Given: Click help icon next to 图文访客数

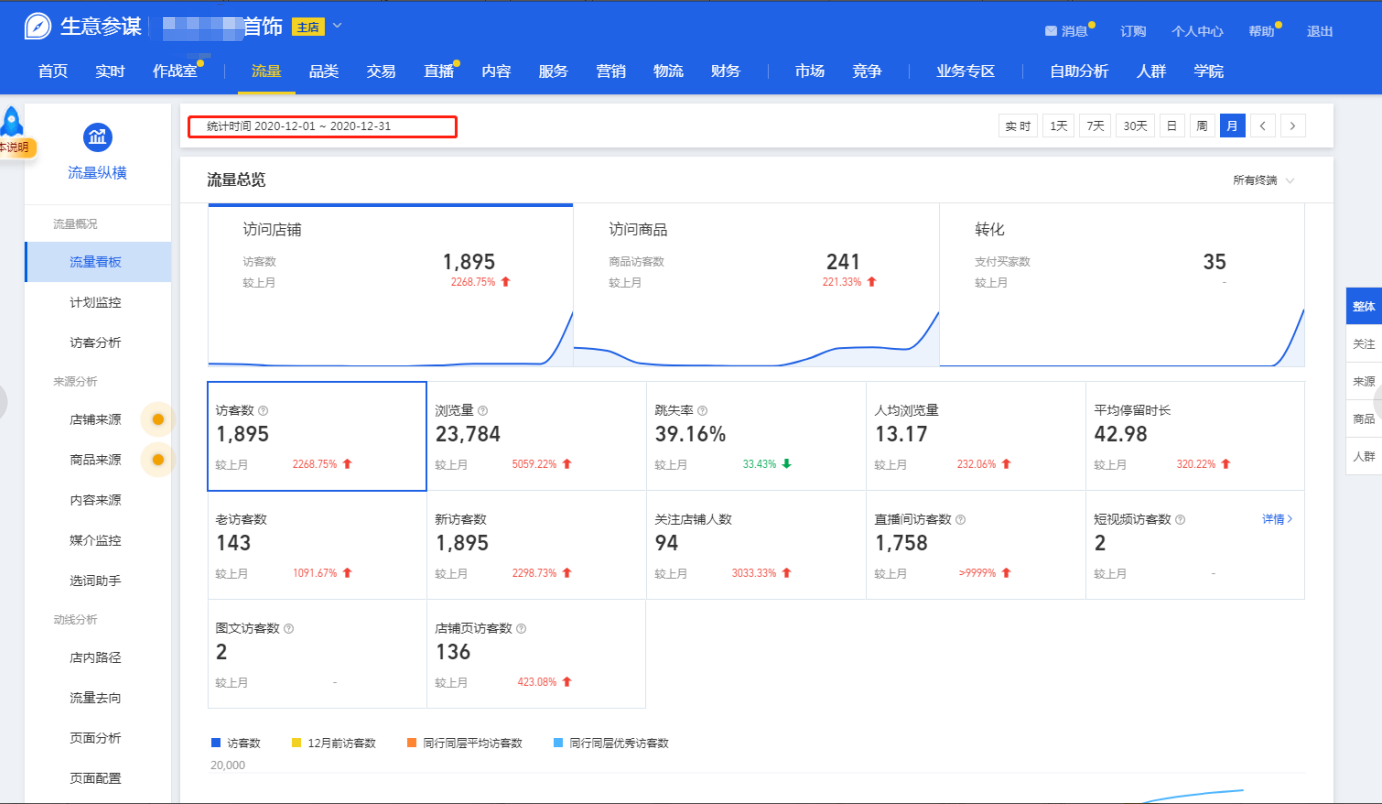Looking at the screenshot, I should coord(289,629).
